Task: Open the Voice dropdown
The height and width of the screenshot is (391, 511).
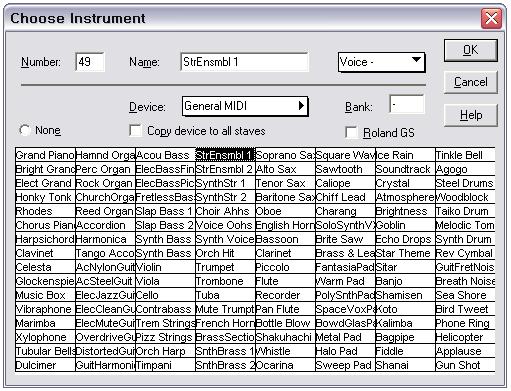Action: pyautogui.click(x=381, y=62)
